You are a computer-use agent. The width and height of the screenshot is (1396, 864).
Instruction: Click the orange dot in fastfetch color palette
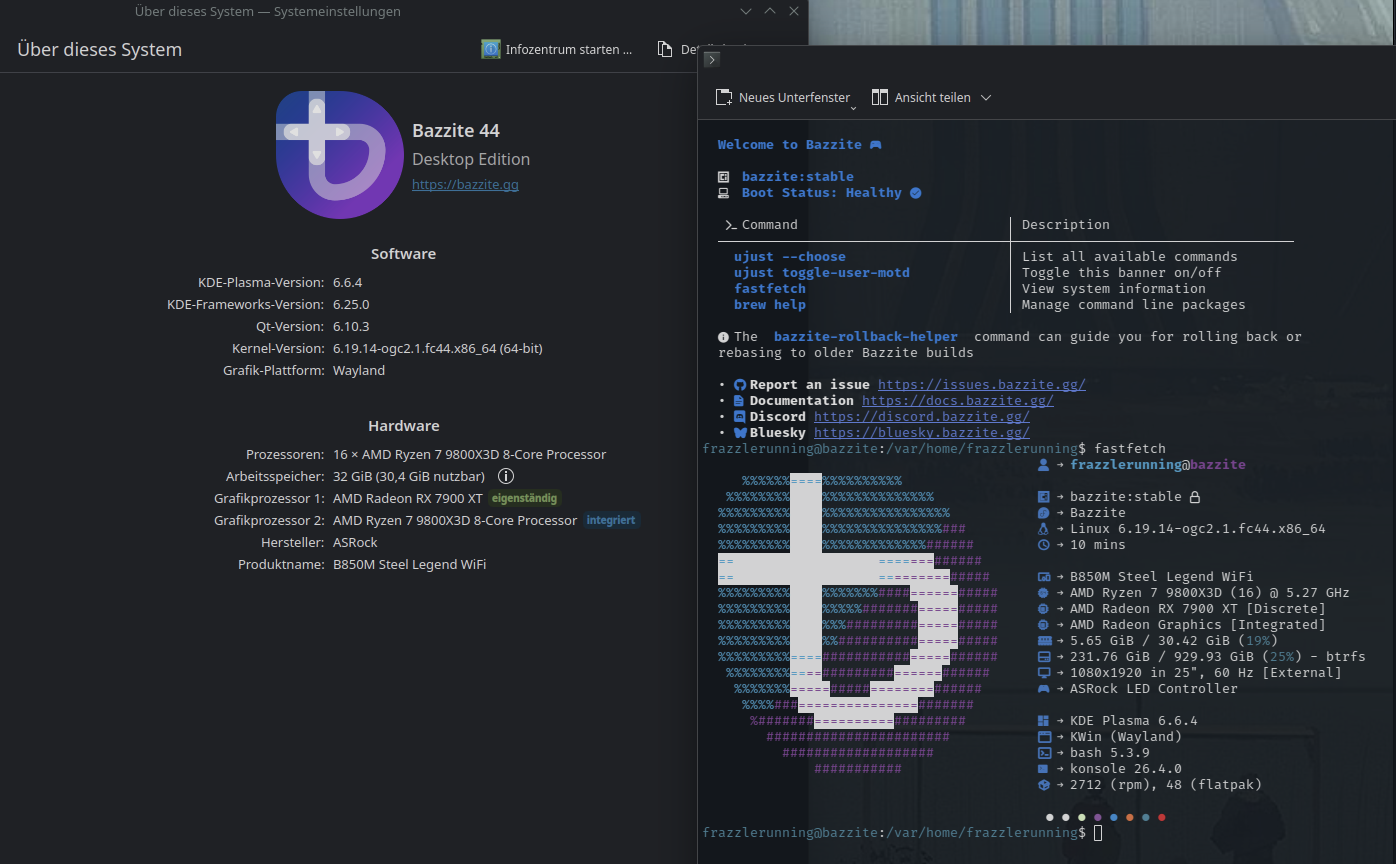coord(1130,817)
